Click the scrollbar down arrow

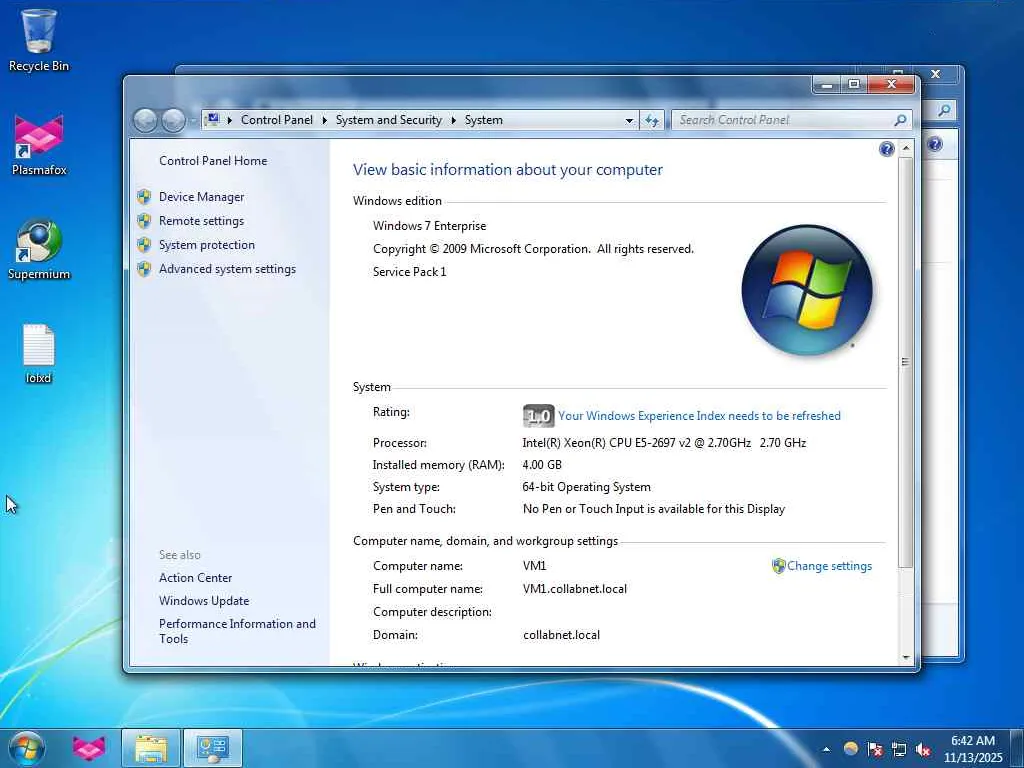[x=905, y=658]
